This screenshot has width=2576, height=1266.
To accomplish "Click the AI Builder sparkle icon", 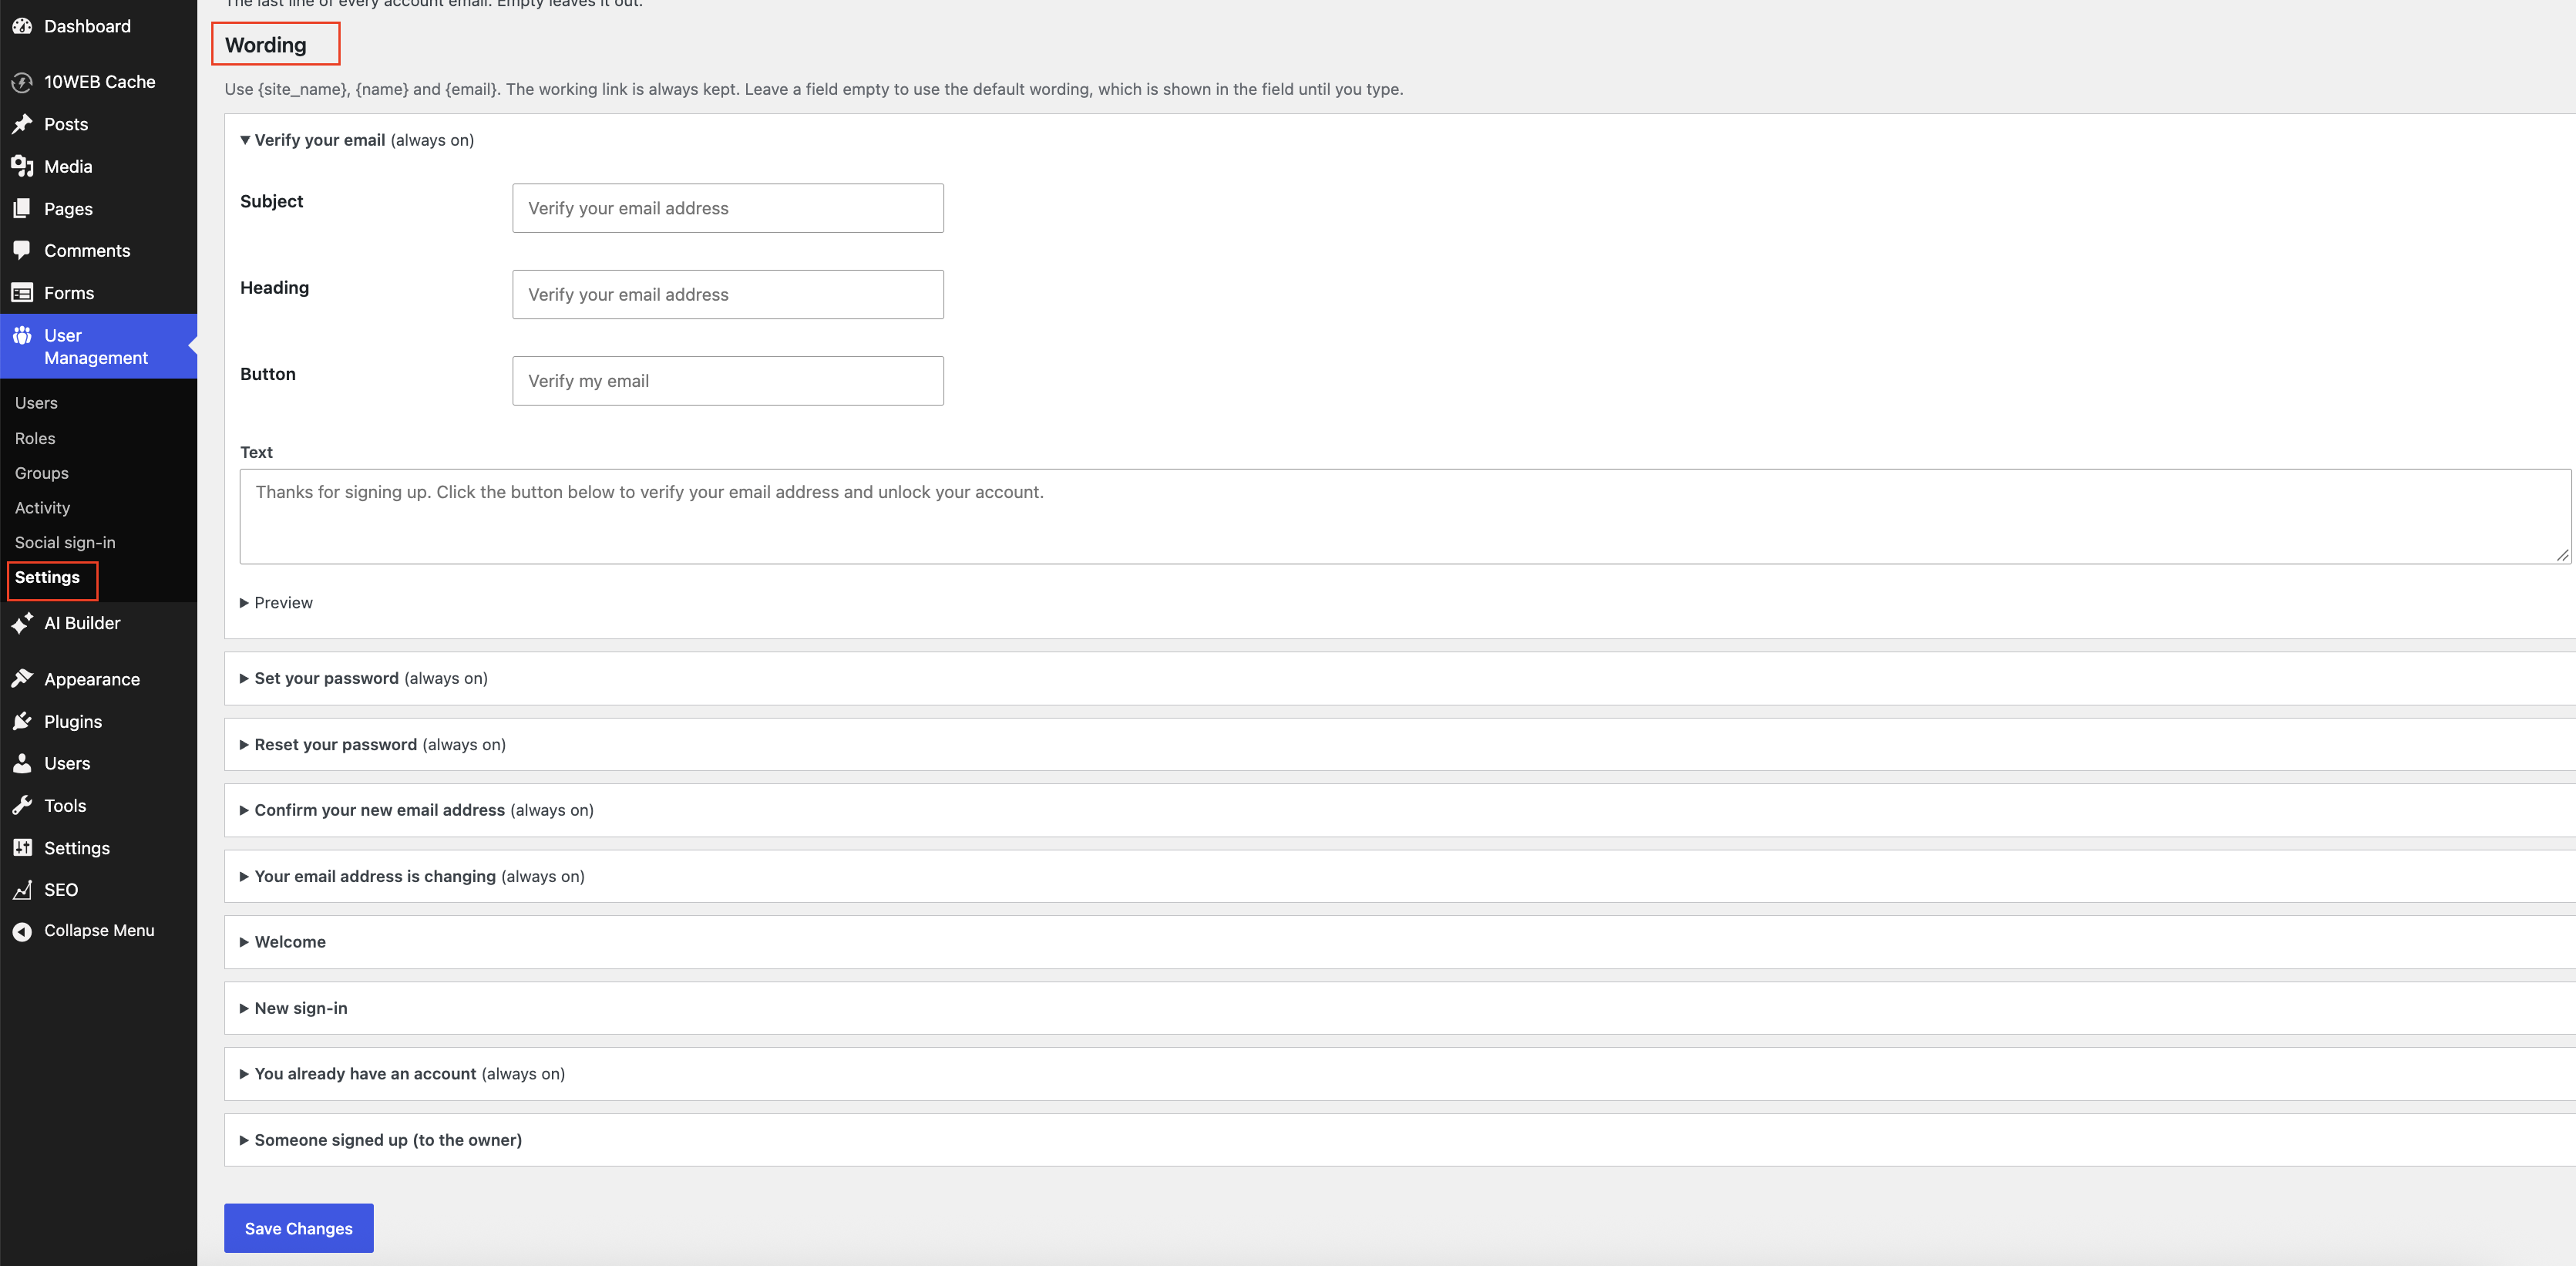I will [x=22, y=623].
